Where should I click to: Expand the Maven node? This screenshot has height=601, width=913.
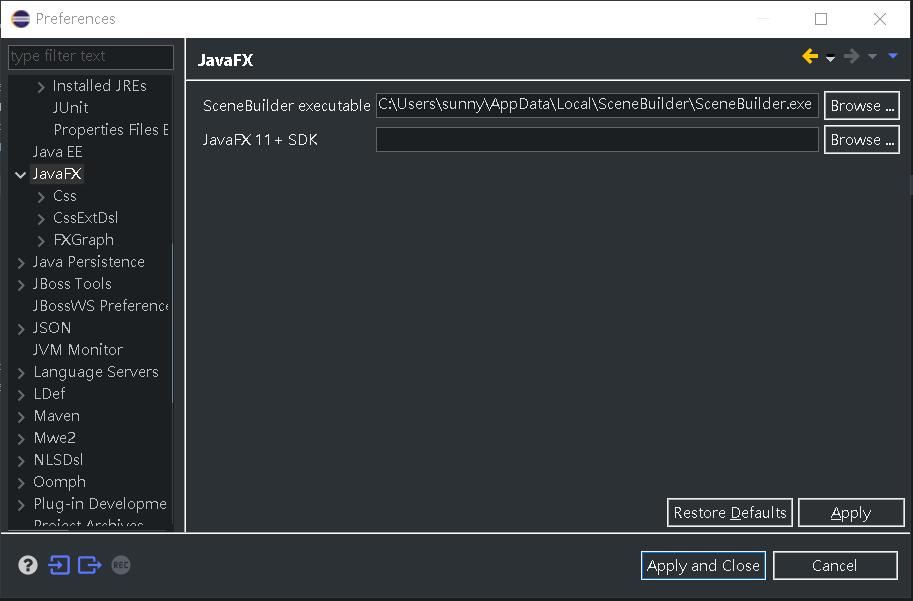pyautogui.click(x=21, y=418)
